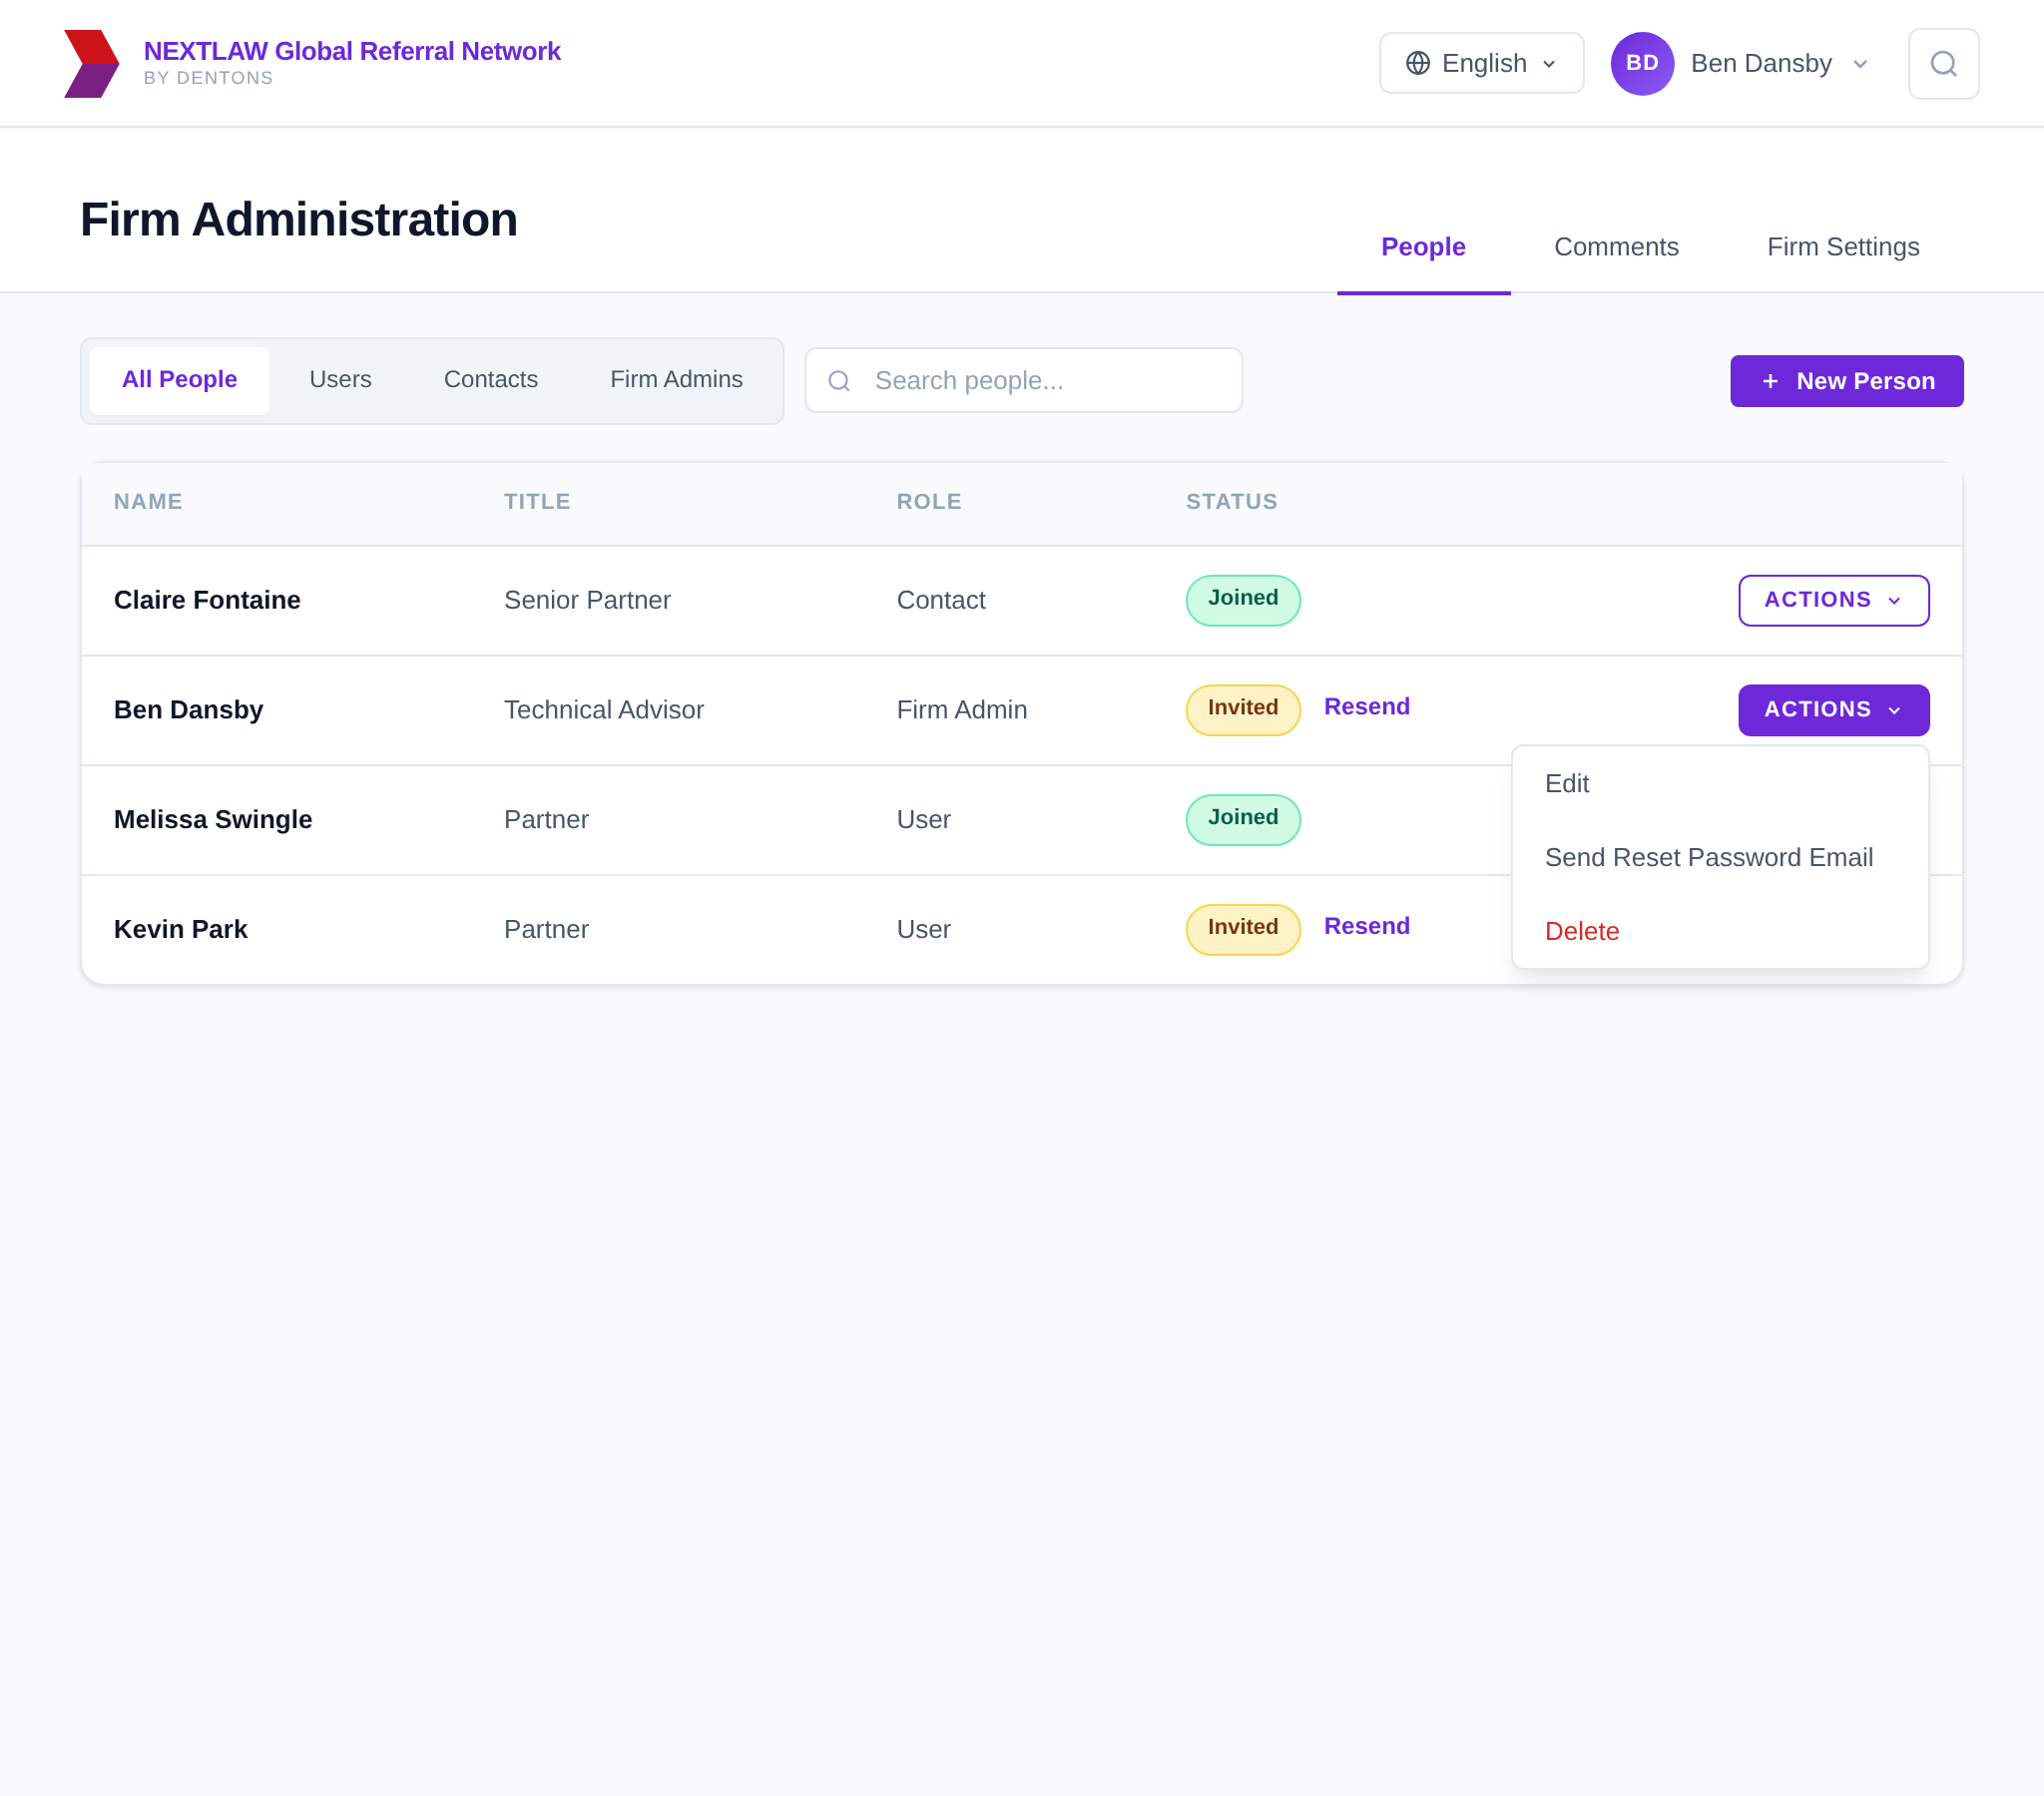Open Actions dropdown for Claire Fontaine
This screenshot has height=1796, width=2044.
[1833, 600]
